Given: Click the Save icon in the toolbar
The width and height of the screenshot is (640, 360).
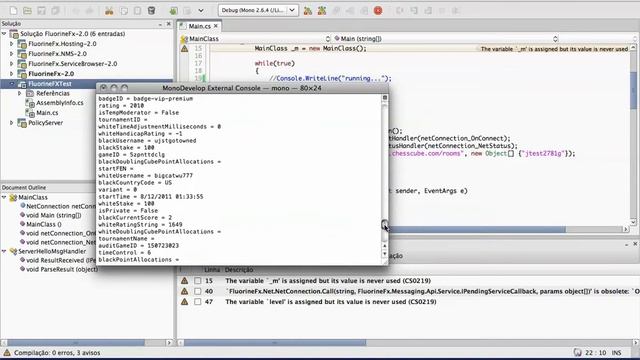Looking at the screenshot, I should 41,11.
